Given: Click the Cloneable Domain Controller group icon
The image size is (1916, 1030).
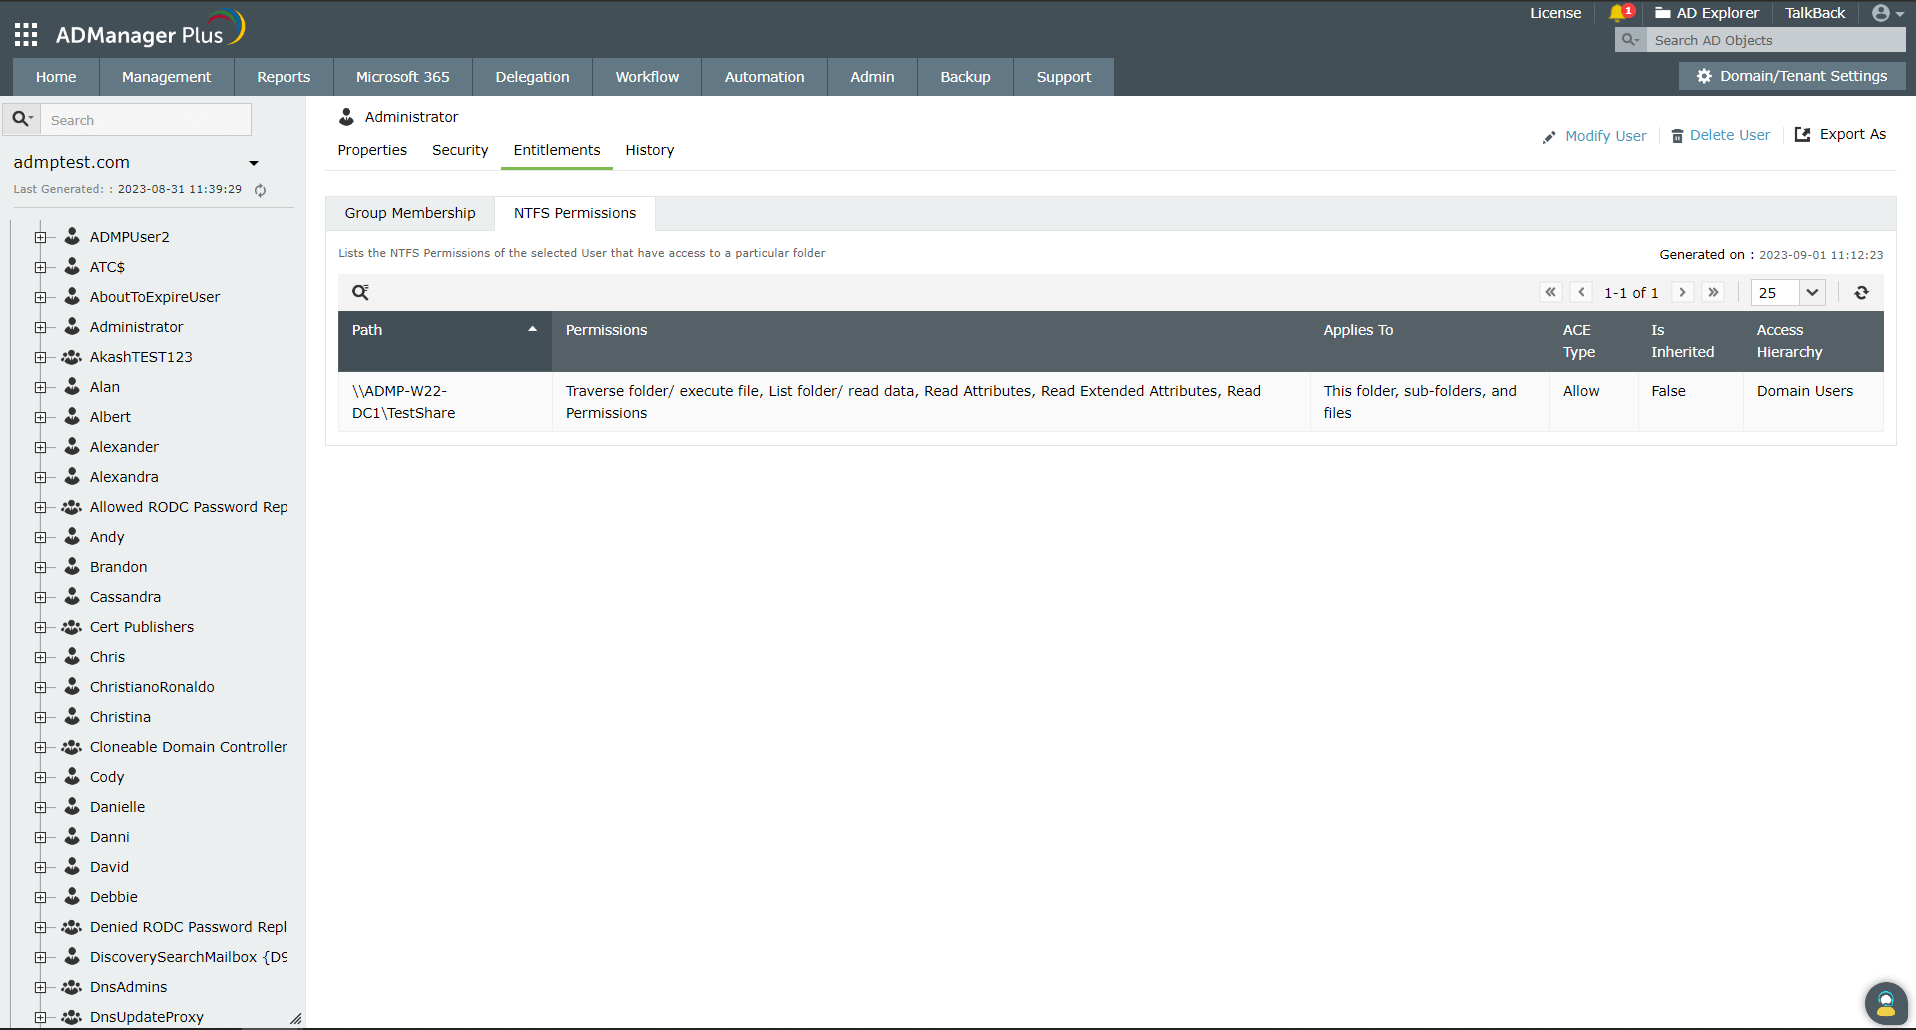Looking at the screenshot, I should (x=71, y=746).
